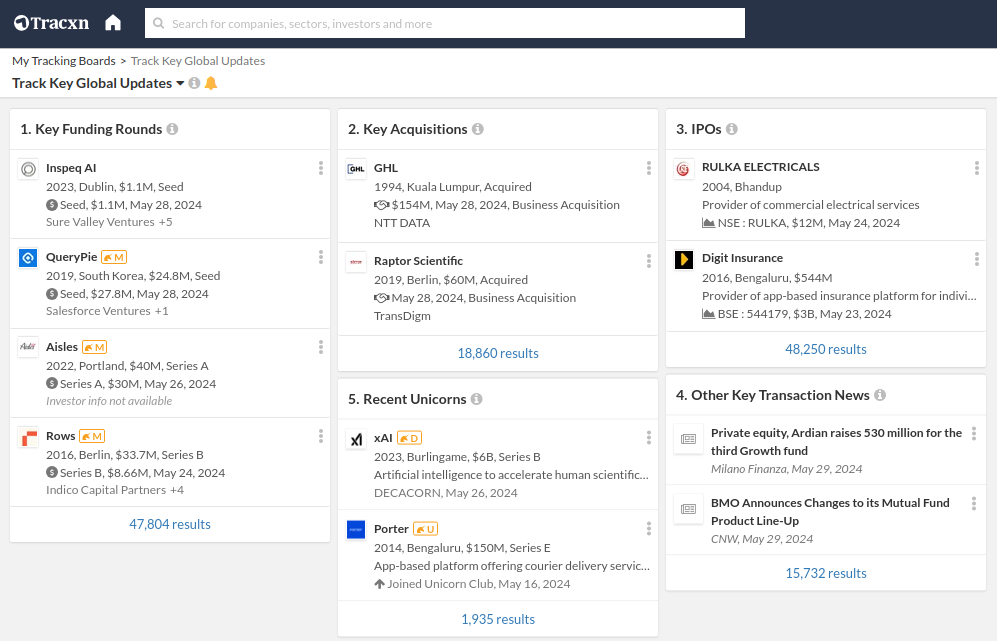Screen dimensions: 997x641
Task: Click the xAI logo
Action: [356, 439]
